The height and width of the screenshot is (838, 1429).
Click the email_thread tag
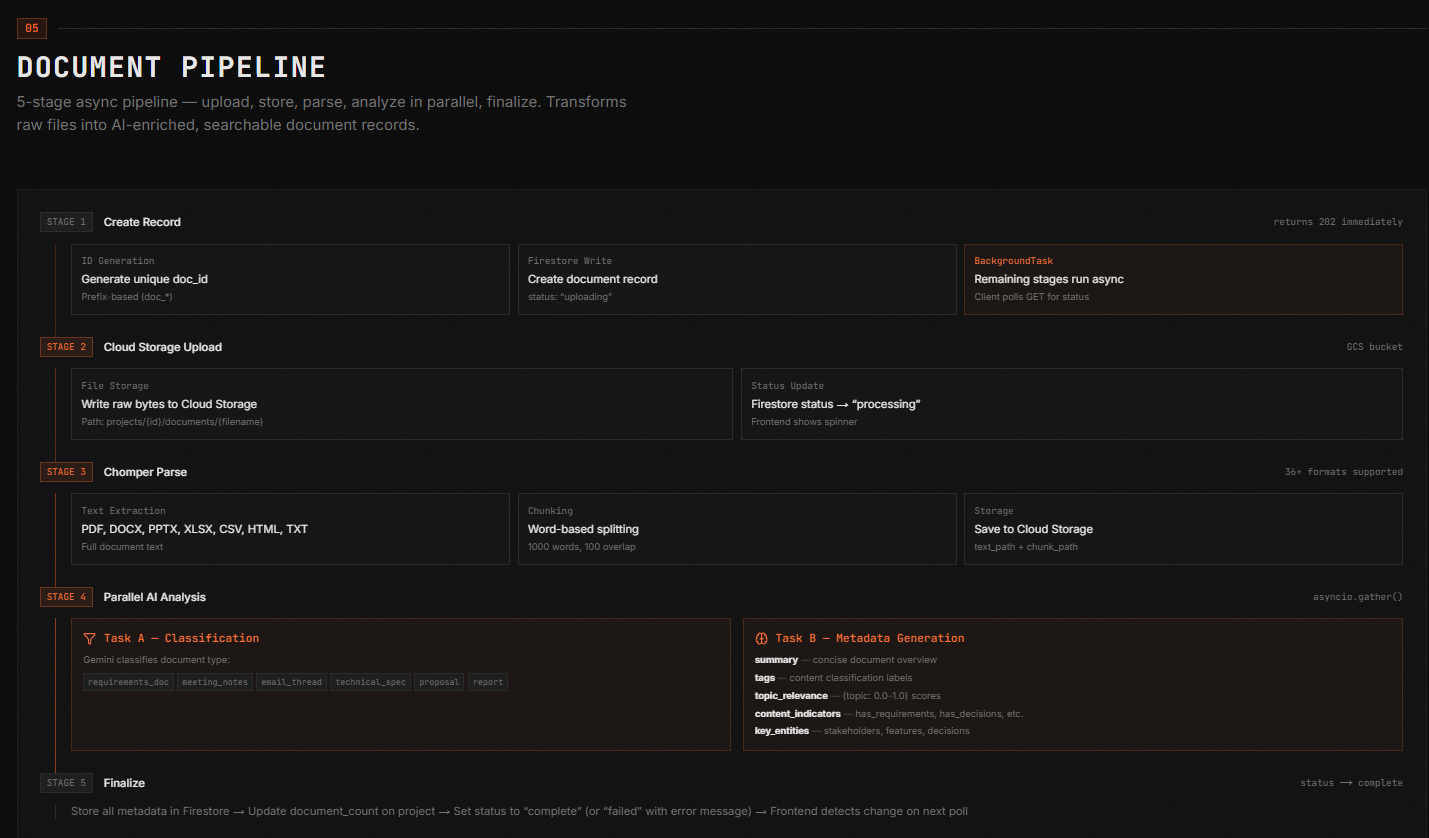[x=292, y=682]
